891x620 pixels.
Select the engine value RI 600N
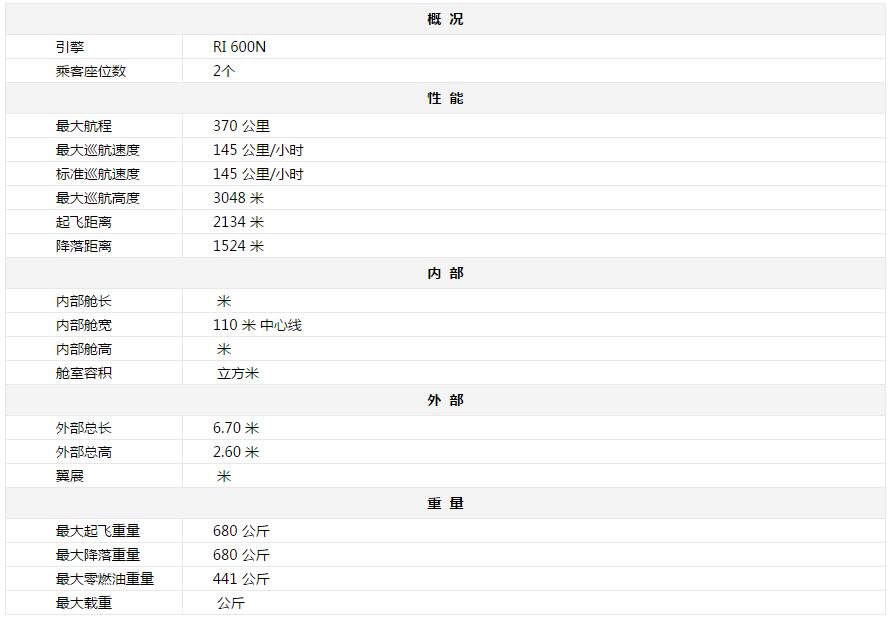coord(240,47)
